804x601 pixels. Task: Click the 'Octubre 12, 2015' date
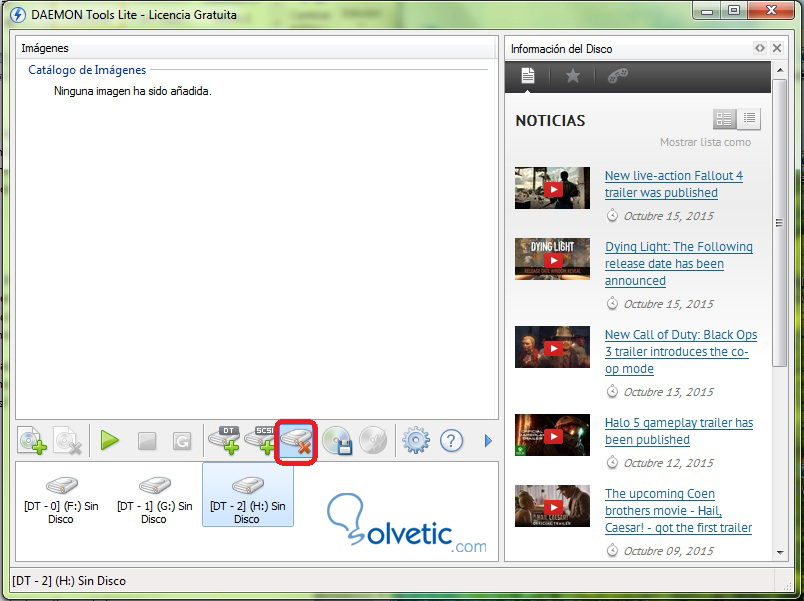[x=668, y=463]
